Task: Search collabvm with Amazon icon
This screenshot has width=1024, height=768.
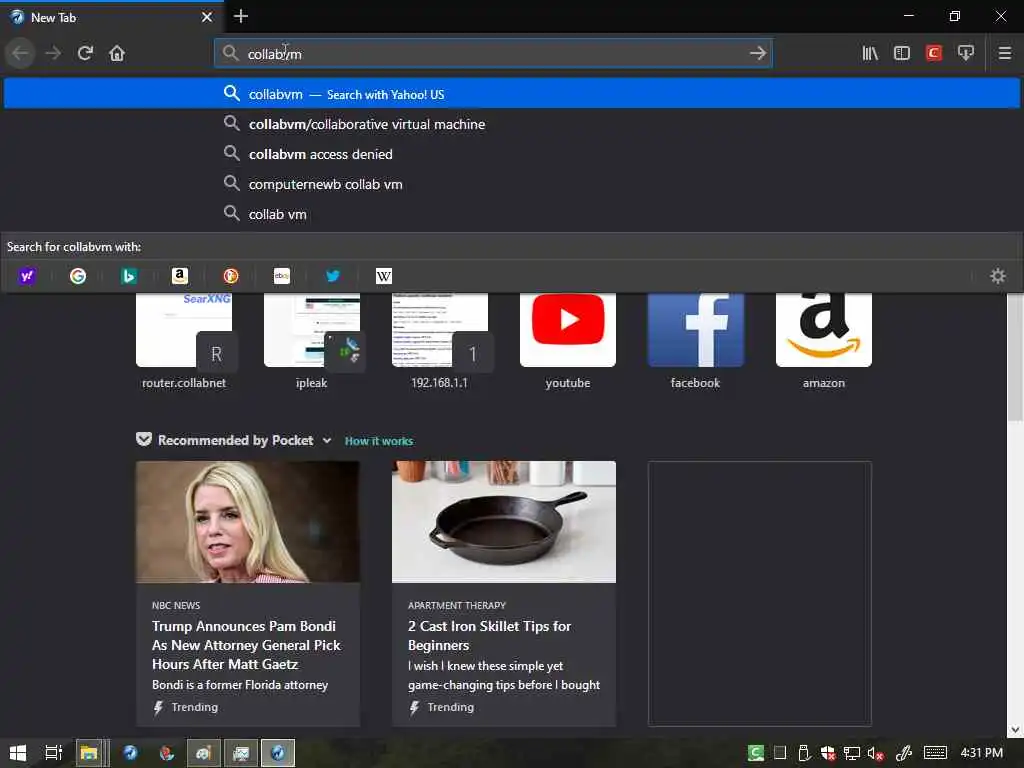Action: coord(180,276)
